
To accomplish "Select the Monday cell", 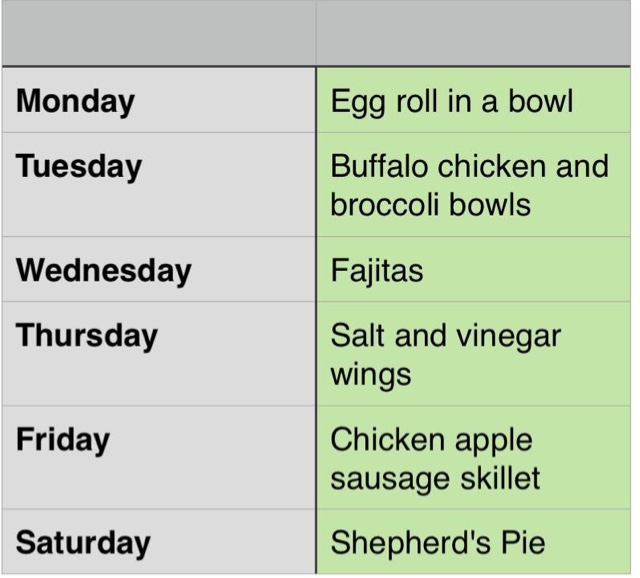I will click(158, 101).
